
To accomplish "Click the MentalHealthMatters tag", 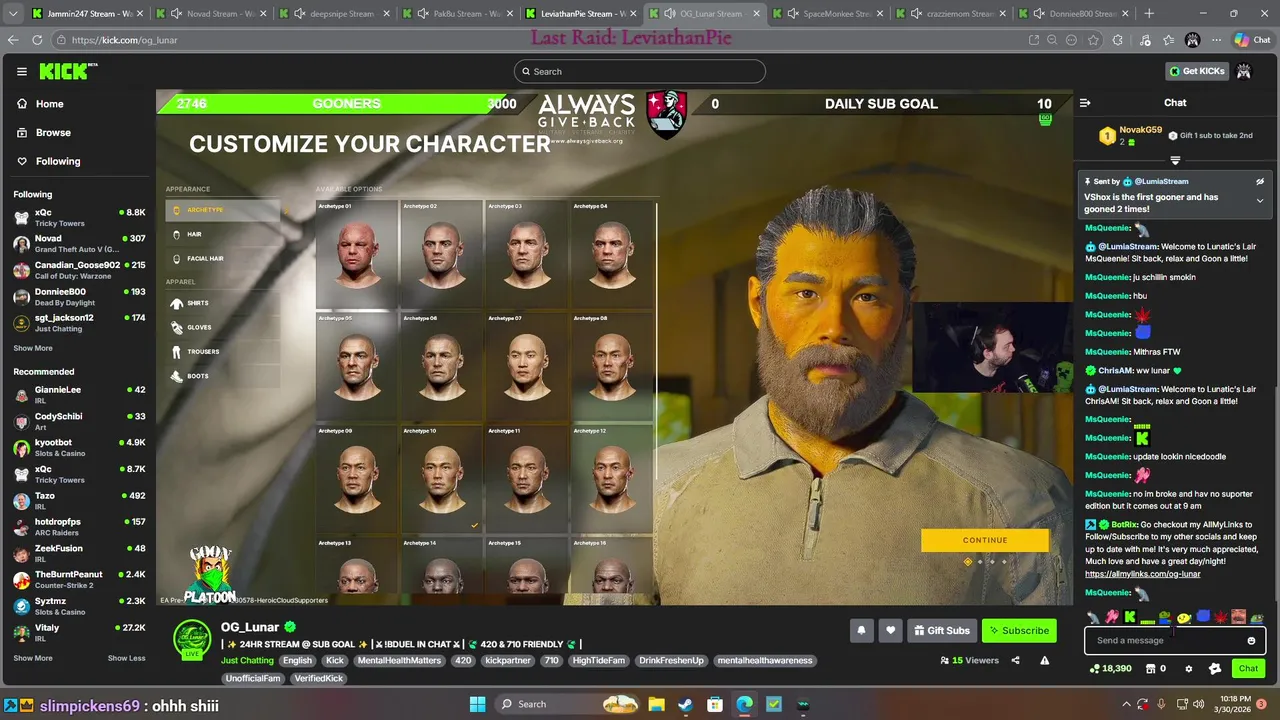I will tap(399, 661).
